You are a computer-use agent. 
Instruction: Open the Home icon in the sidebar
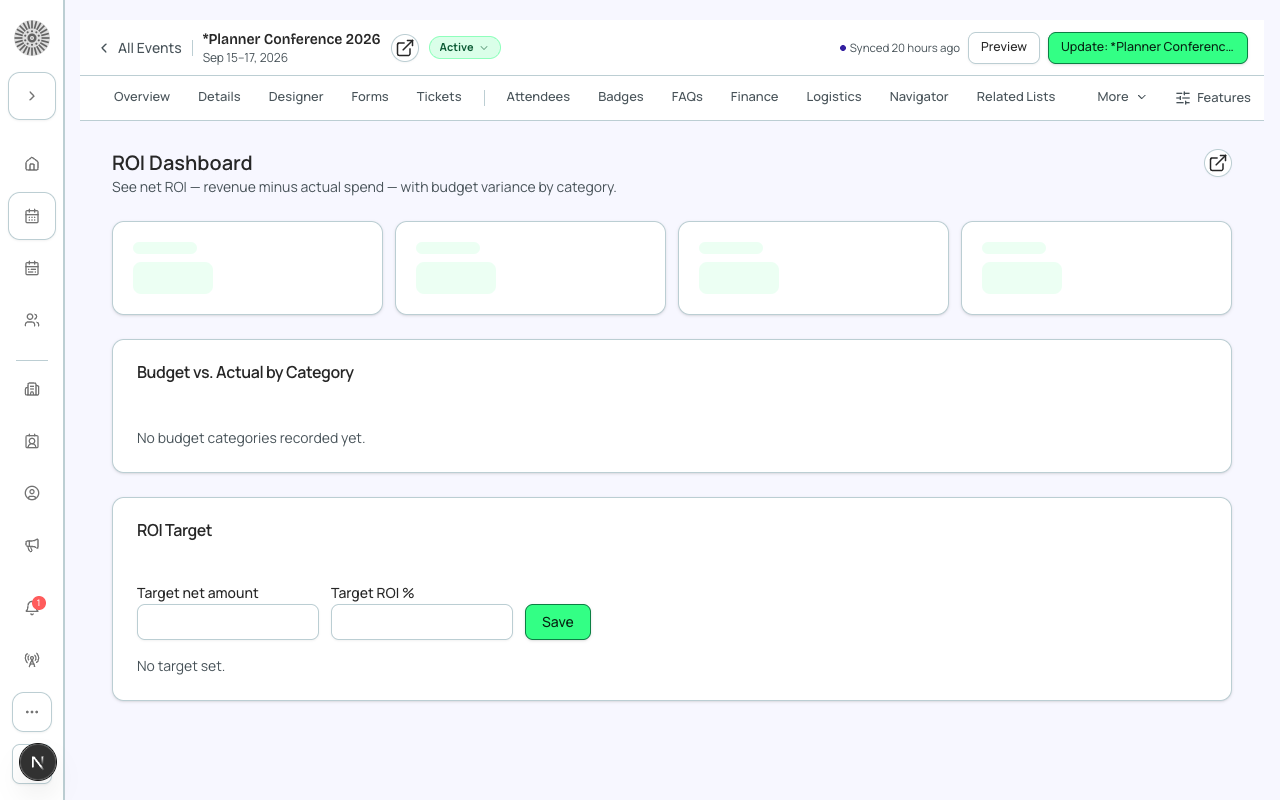(32, 164)
